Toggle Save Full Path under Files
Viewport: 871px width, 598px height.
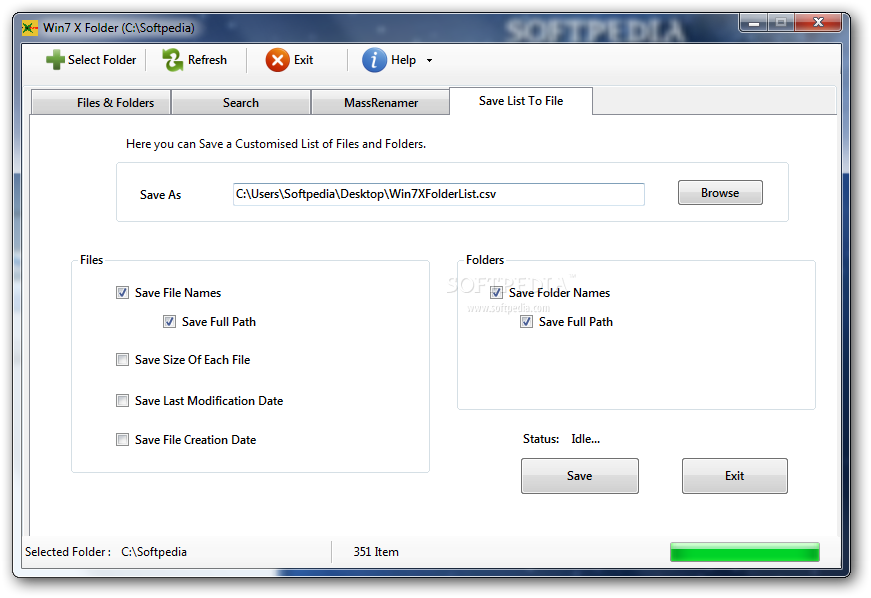click(169, 321)
